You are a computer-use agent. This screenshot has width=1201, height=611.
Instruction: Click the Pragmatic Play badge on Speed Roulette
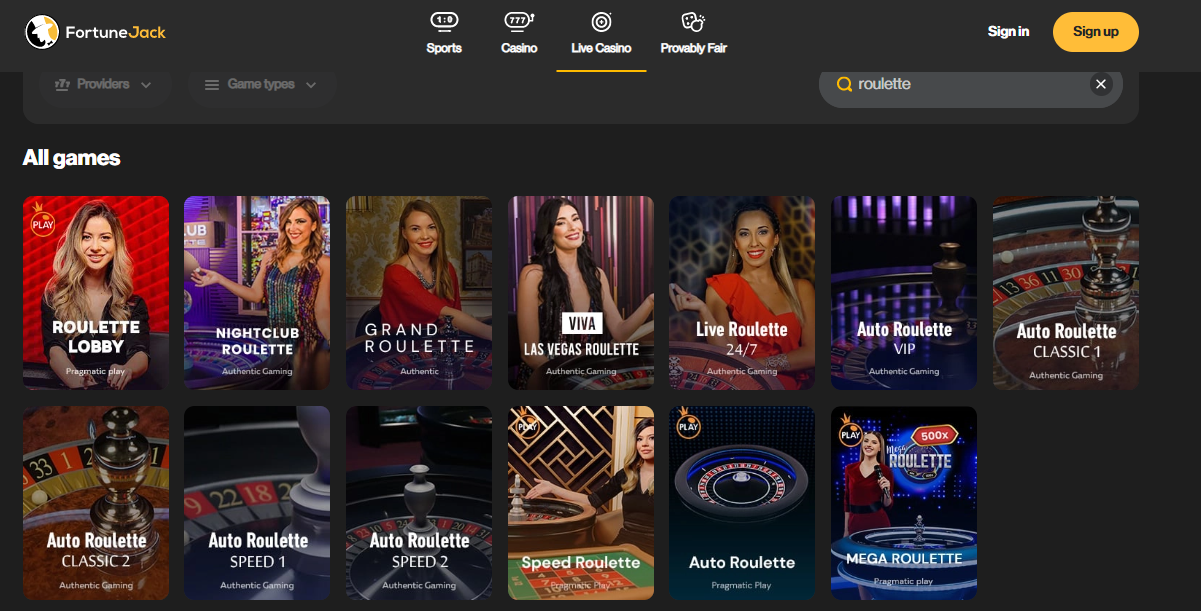(527, 423)
